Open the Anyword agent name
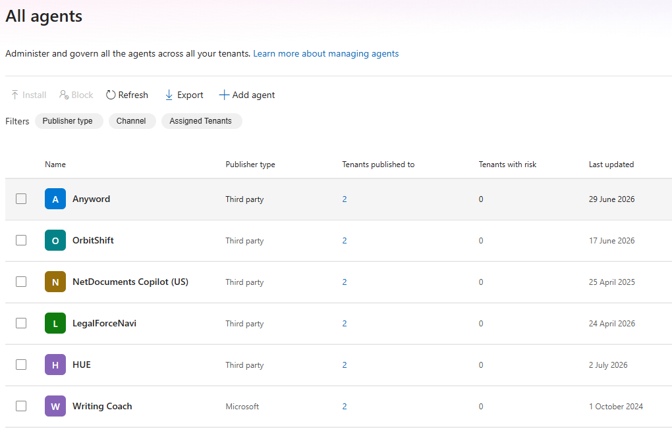 point(91,199)
